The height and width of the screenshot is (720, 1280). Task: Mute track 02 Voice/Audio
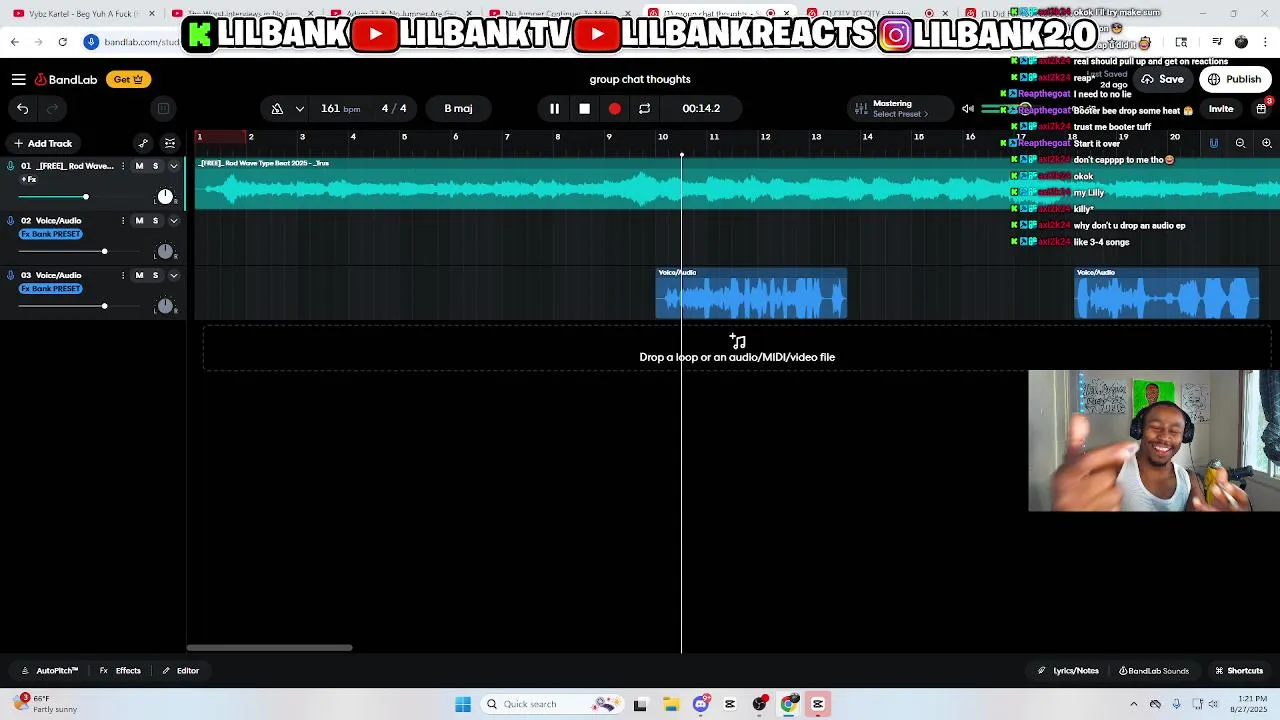tap(139, 221)
